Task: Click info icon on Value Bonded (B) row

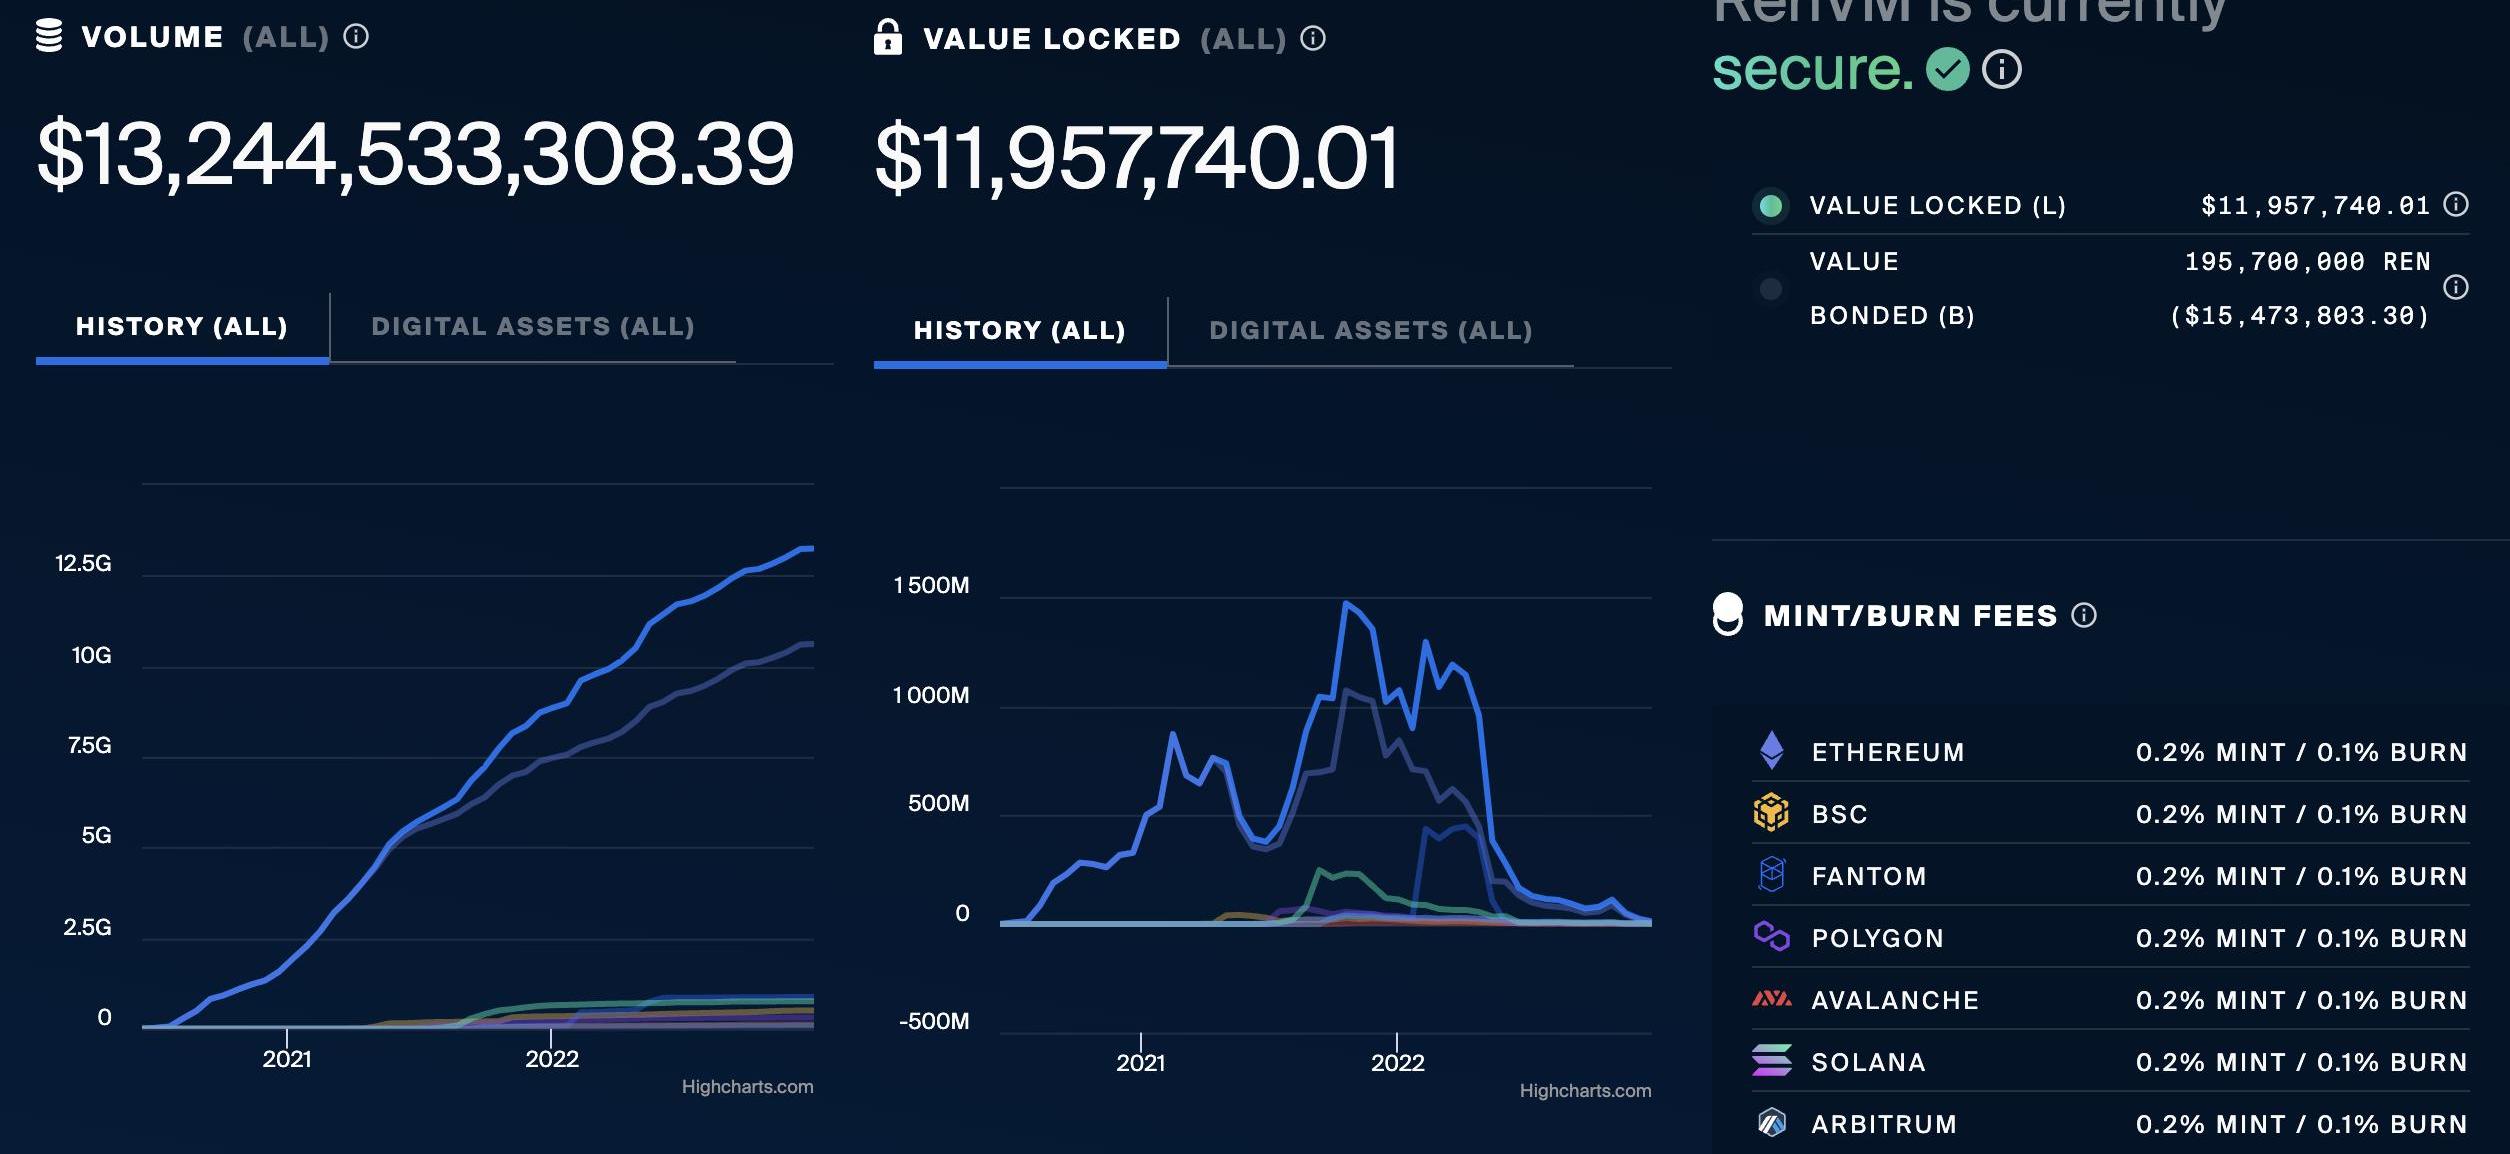Action: pos(2456,288)
